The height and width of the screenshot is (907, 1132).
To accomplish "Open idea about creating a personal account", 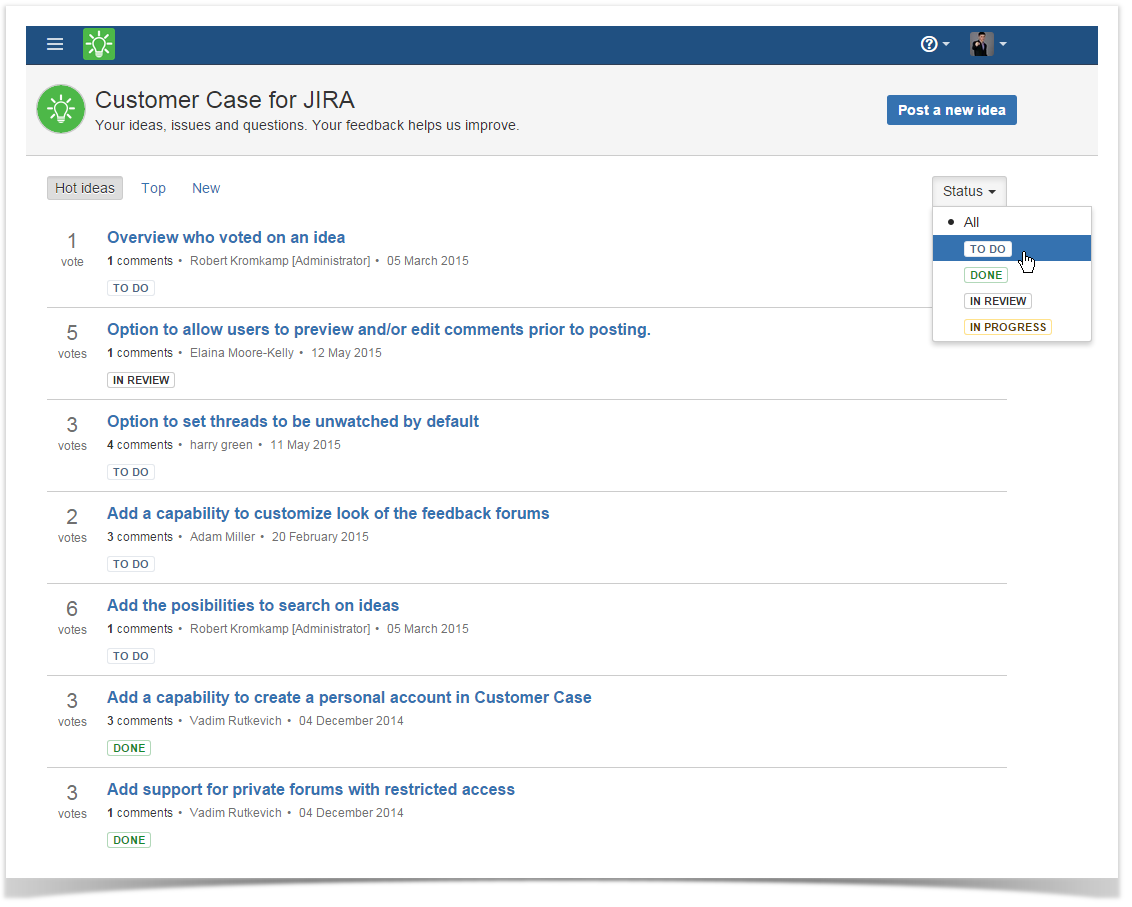I will [x=349, y=698].
